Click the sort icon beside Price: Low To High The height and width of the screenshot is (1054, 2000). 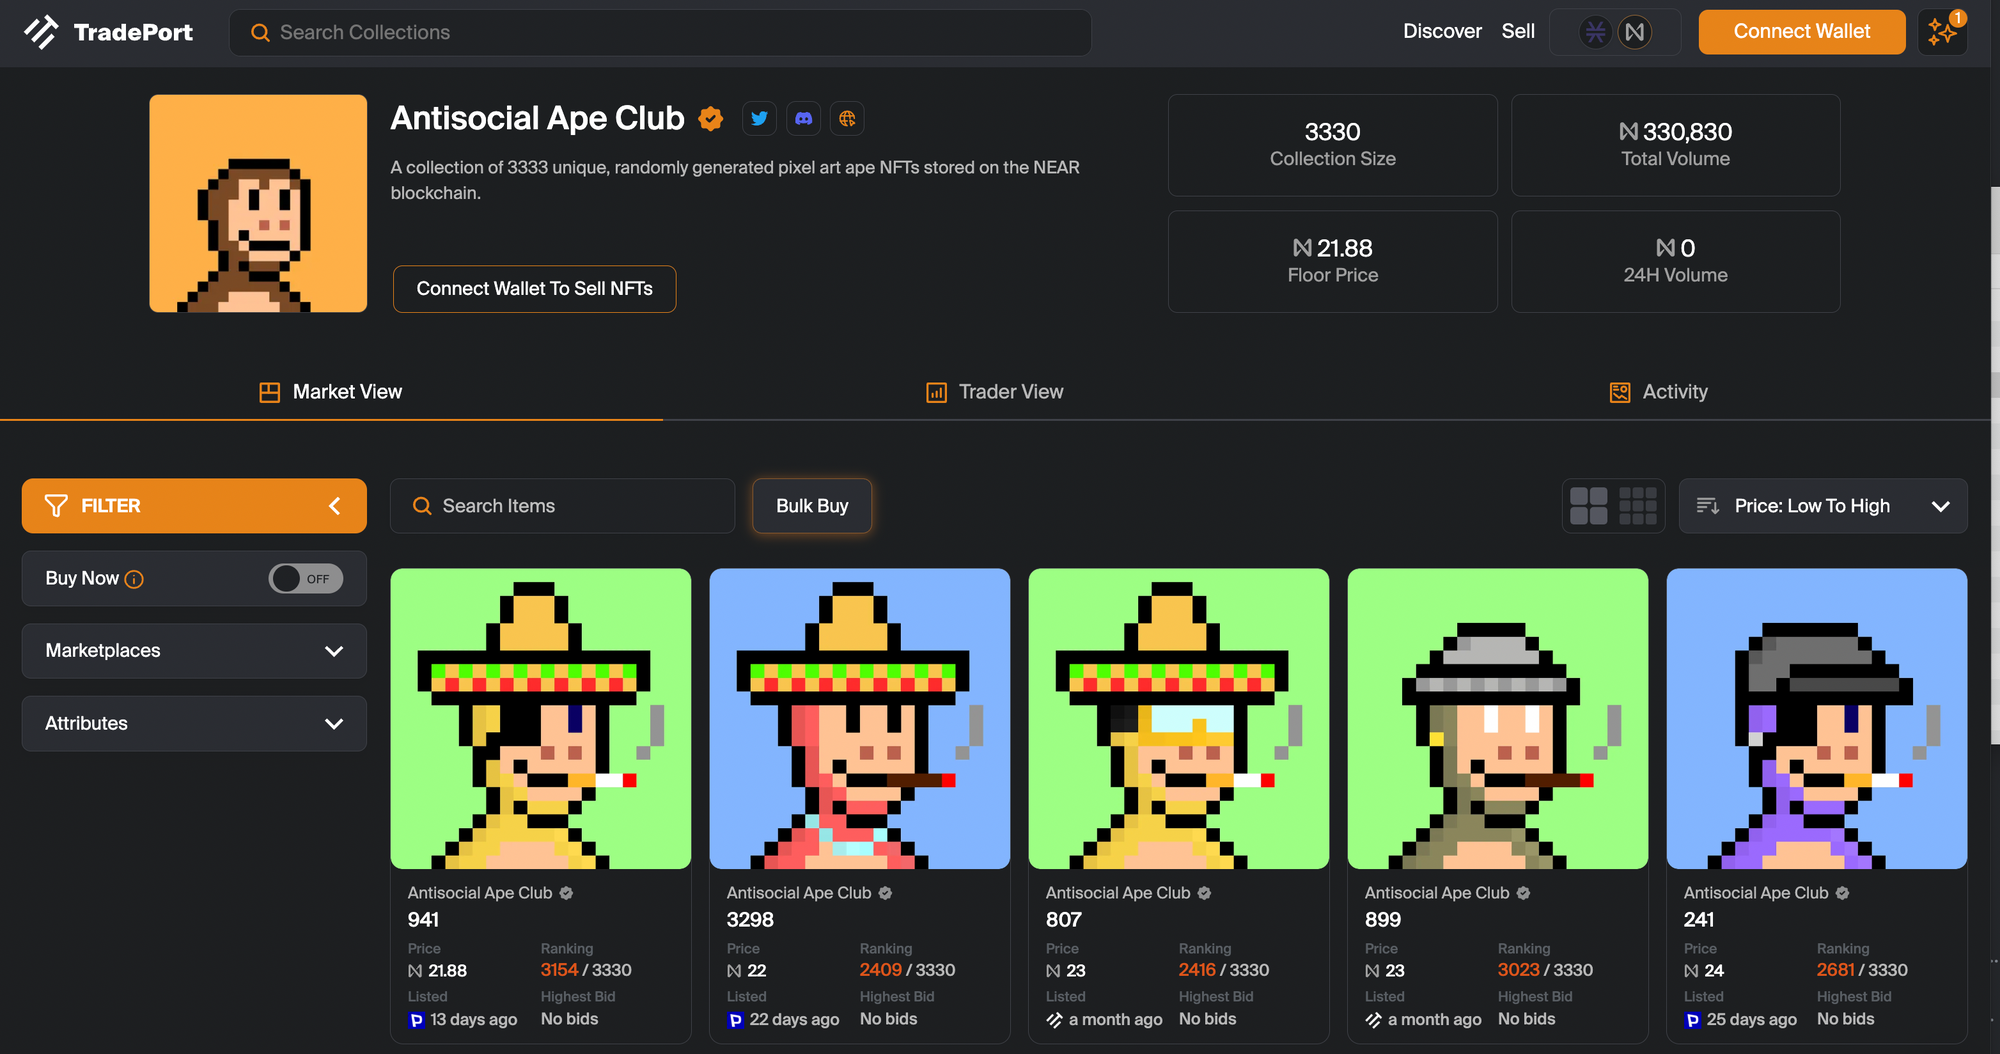click(1708, 506)
